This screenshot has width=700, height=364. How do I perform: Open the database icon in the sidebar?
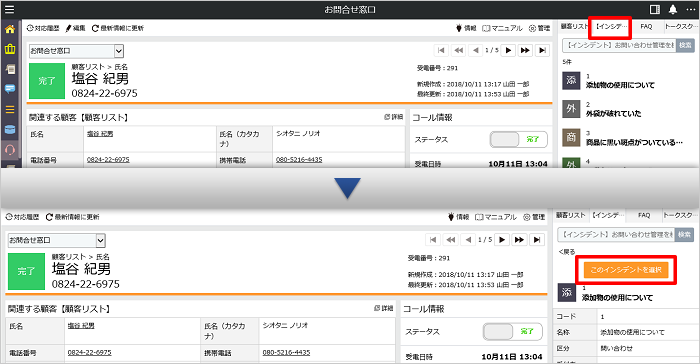[x=10, y=130]
